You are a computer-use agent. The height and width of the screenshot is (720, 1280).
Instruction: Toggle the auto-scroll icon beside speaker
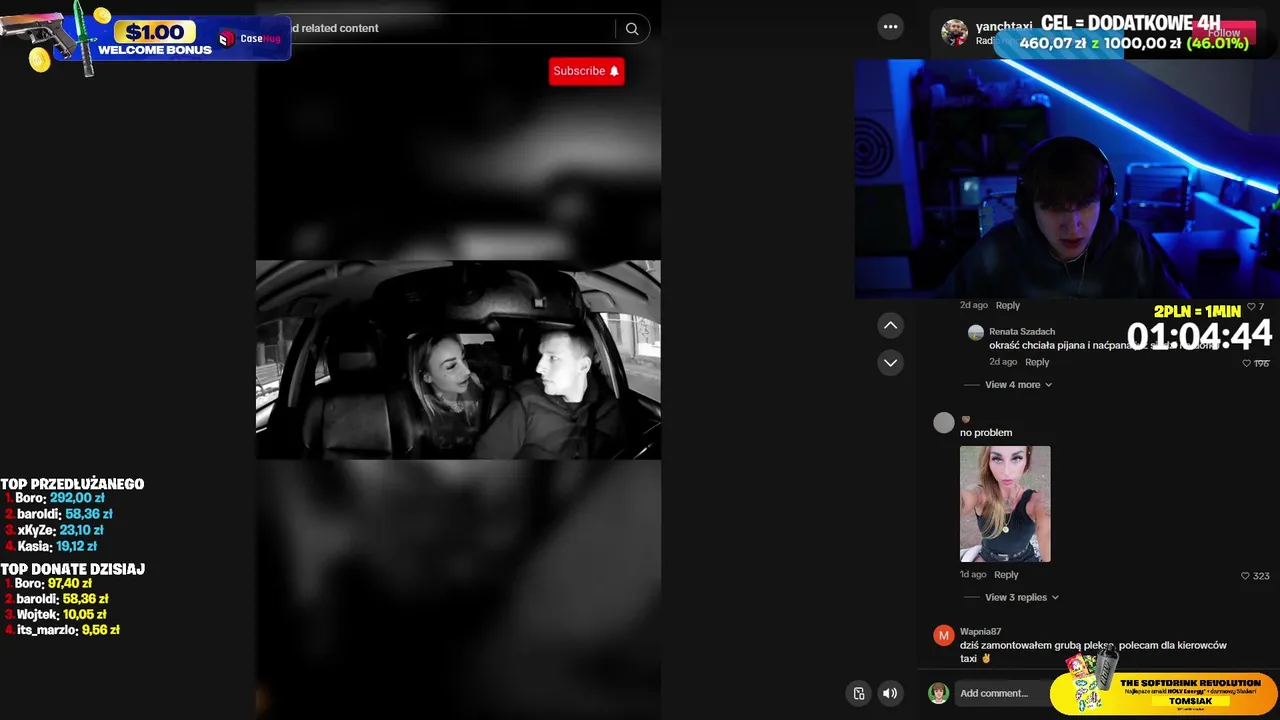(859, 693)
